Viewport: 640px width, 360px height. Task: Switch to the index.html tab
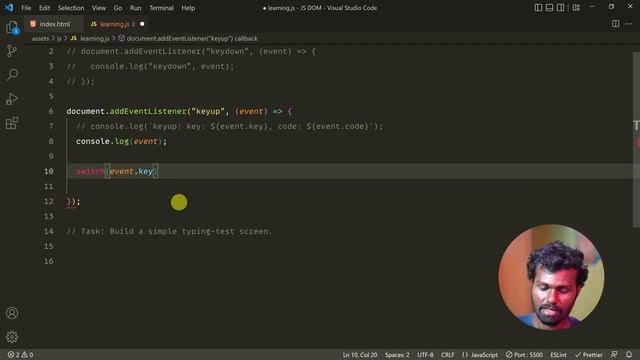pyautogui.click(x=54, y=24)
